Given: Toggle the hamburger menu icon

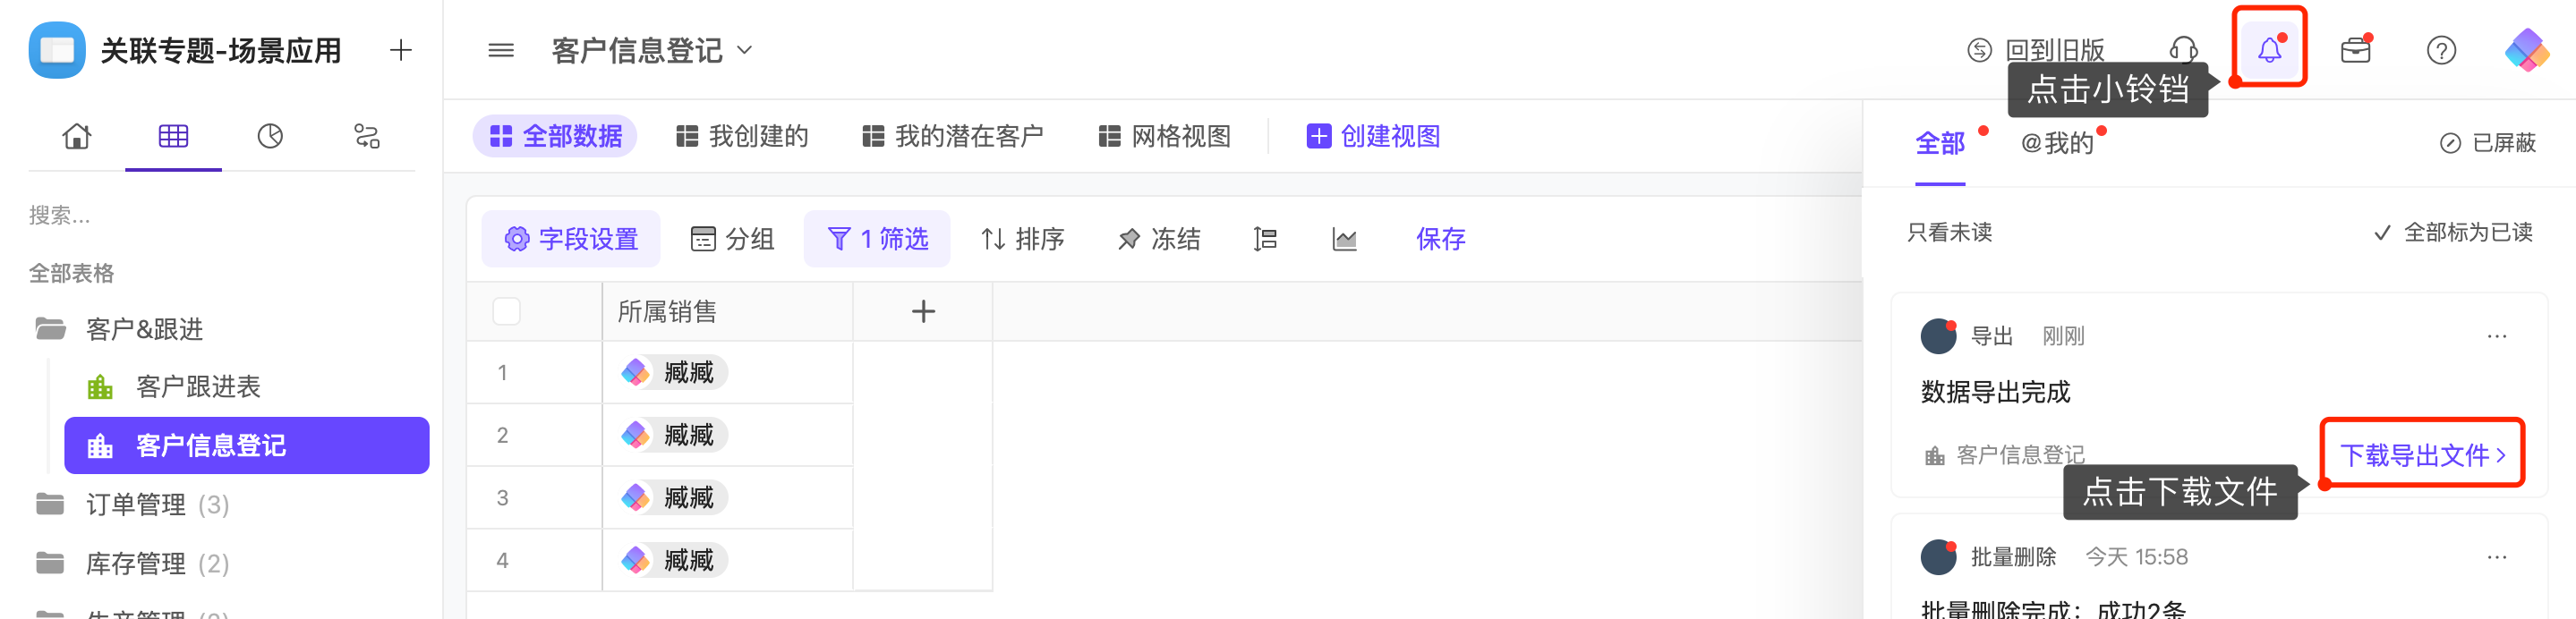Looking at the screenshot, I should 501,49.
